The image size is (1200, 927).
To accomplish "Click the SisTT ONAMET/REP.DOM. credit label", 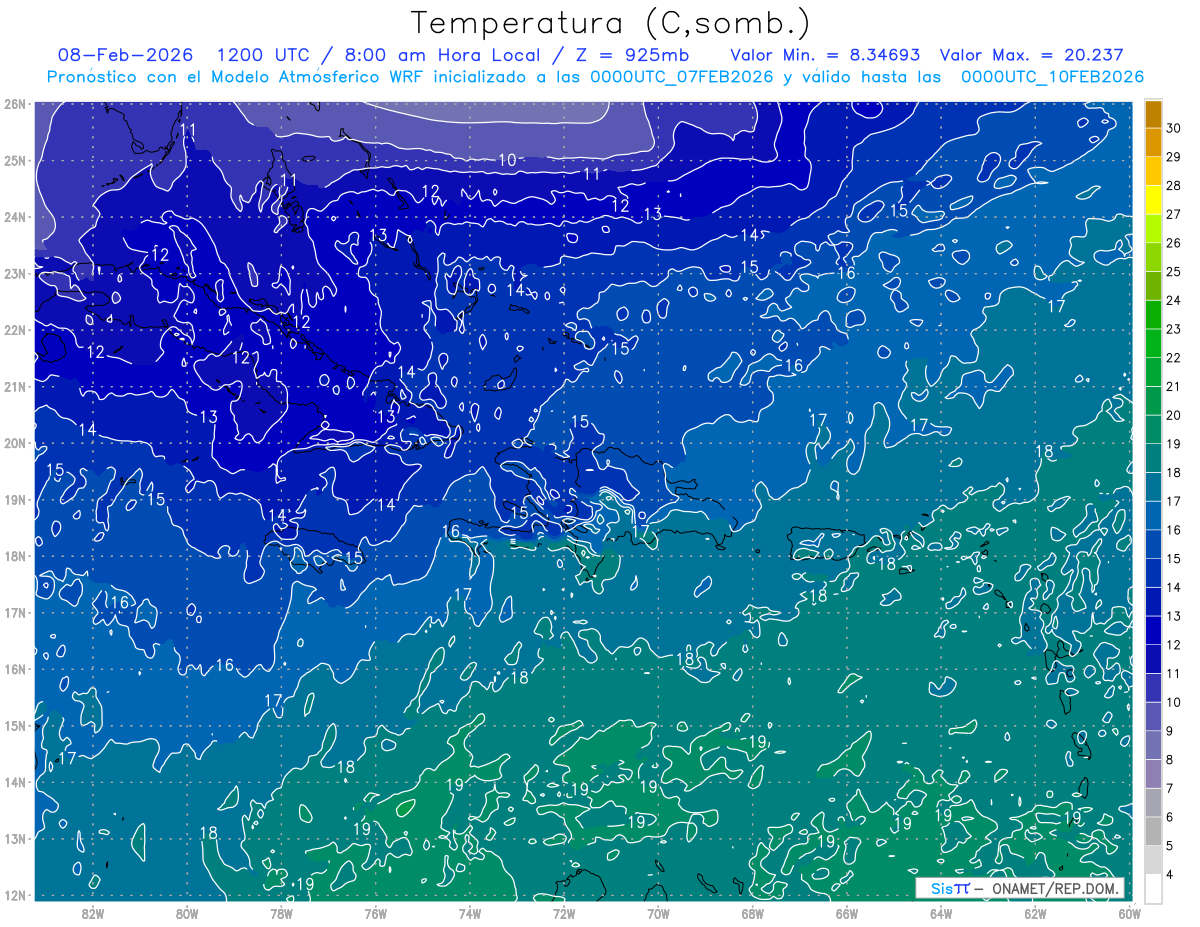I will point(1019,889).
